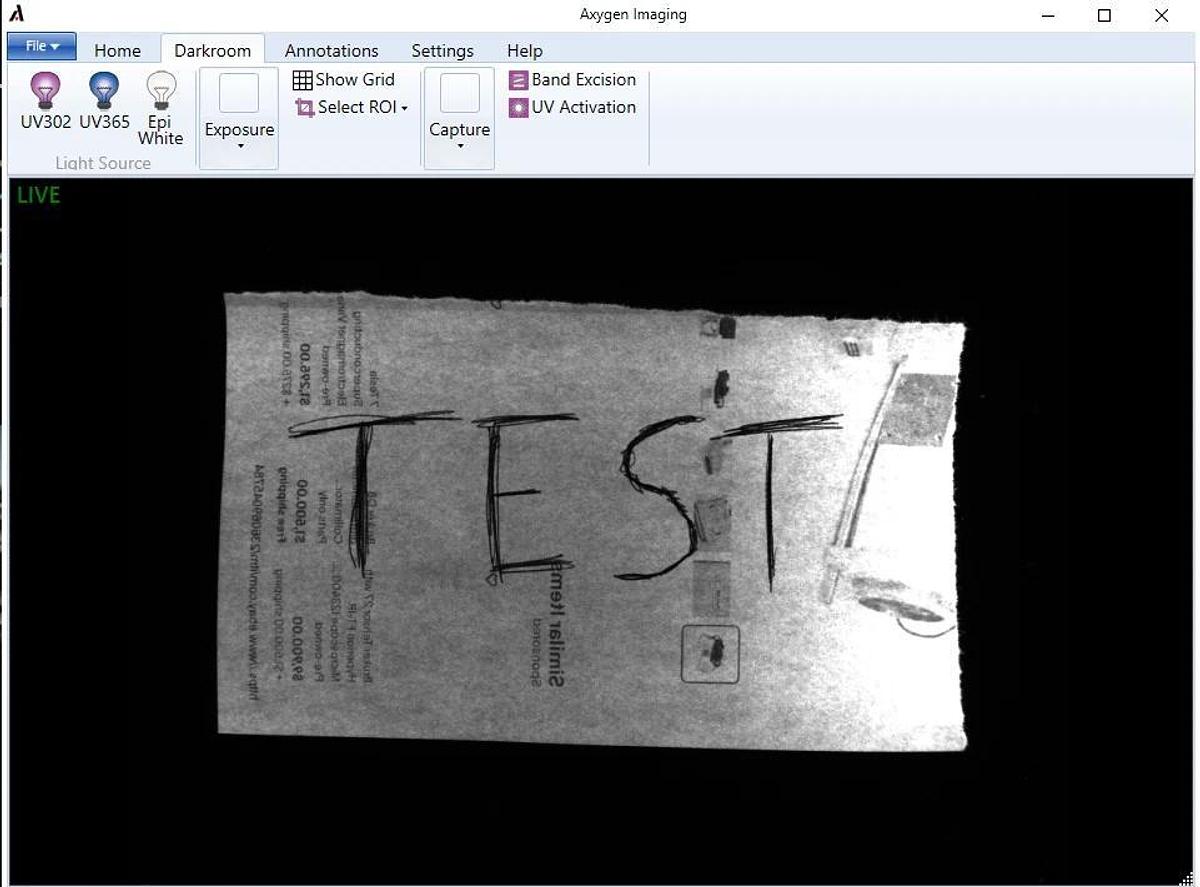Viewport: 1200px width, 887px height.
Task: Expand the Exposure dropdown arrow
Action: tap(239, 147)
